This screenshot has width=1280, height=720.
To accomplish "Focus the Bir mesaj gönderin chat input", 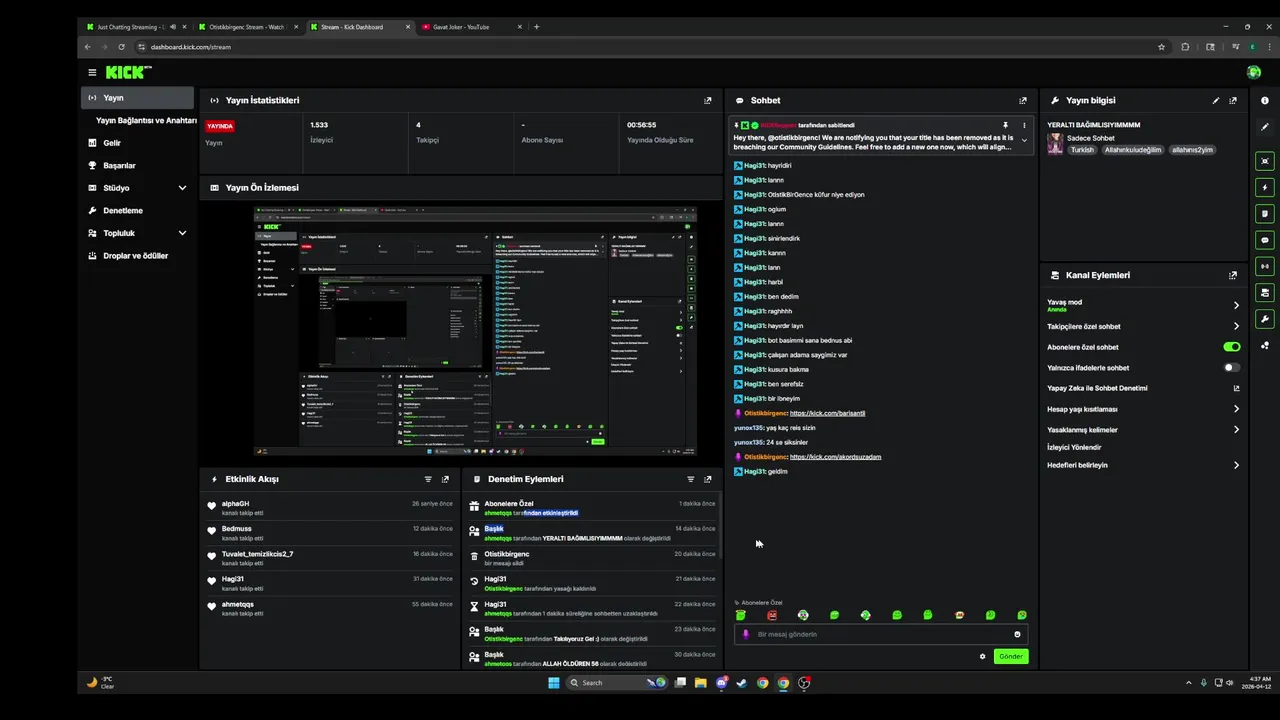I will pos(881,634).
